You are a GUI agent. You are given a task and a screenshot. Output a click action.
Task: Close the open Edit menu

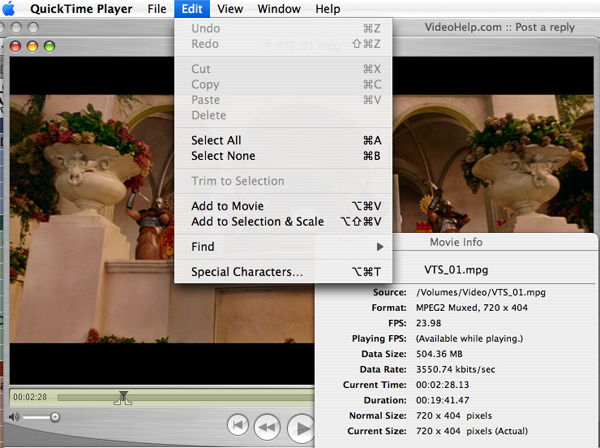pos(192,9)
